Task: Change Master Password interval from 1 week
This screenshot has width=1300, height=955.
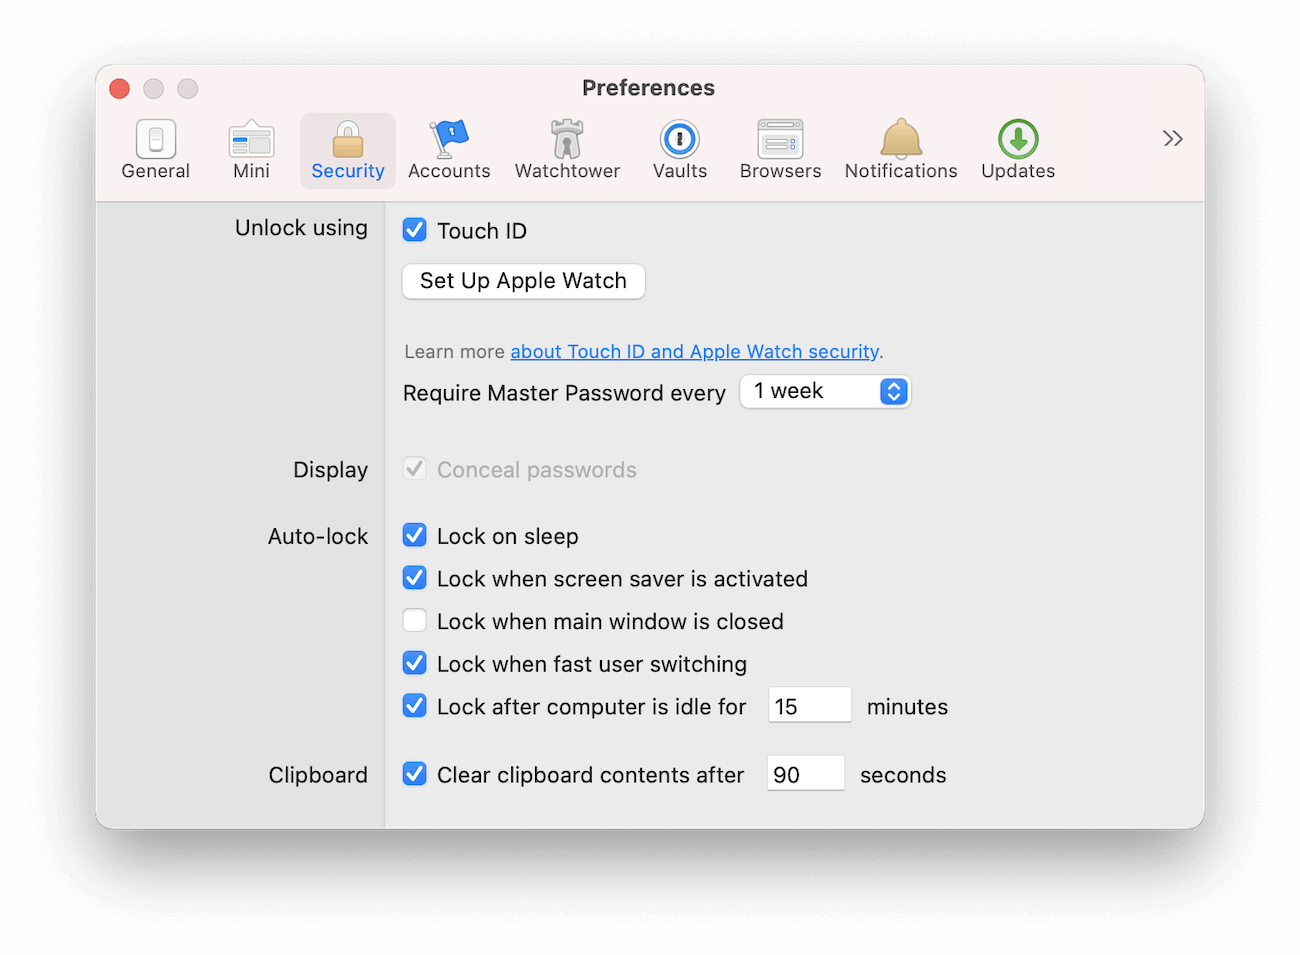Action: coord(824,391)
